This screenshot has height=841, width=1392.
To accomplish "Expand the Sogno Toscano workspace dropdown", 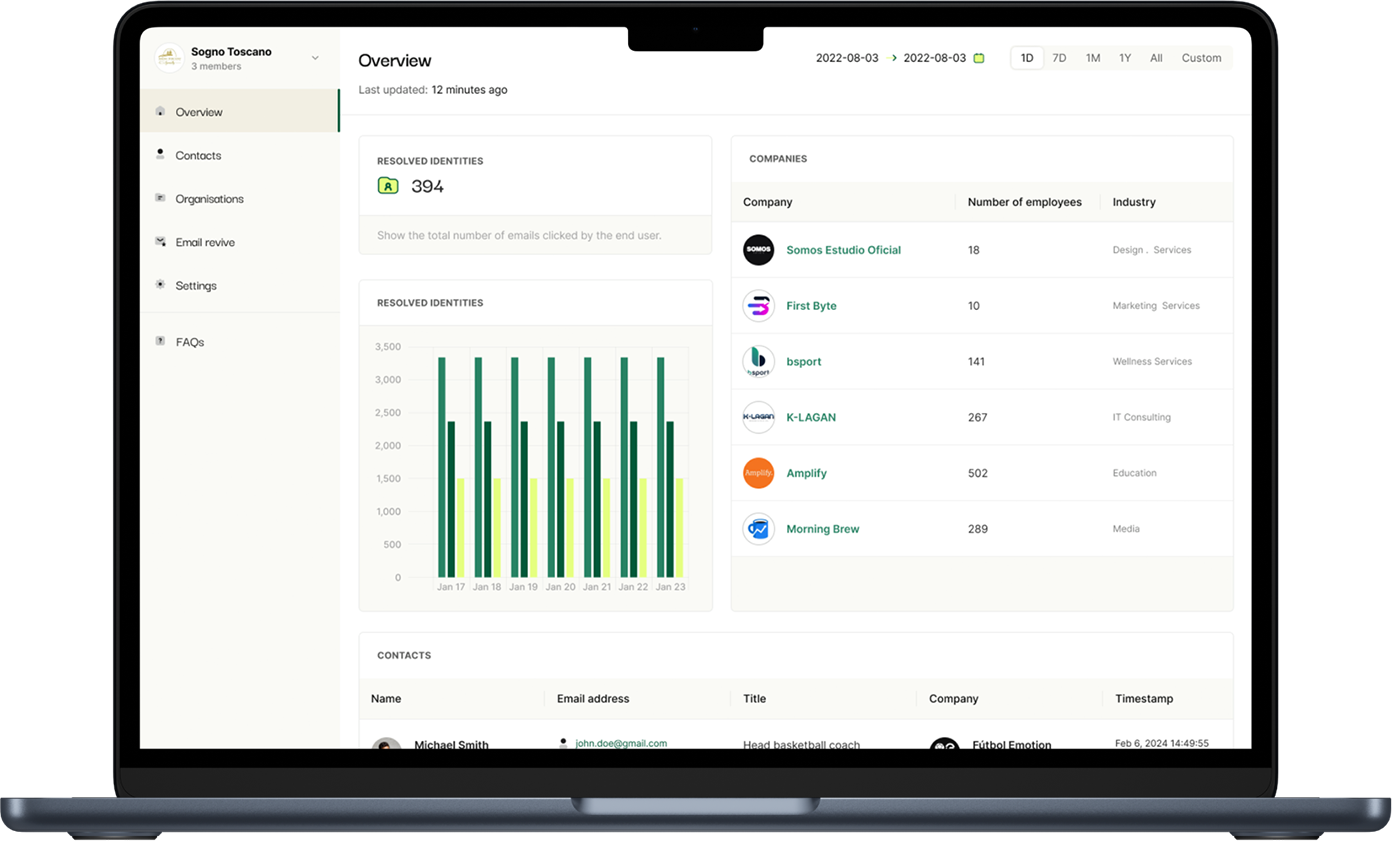I will [314, 57].
